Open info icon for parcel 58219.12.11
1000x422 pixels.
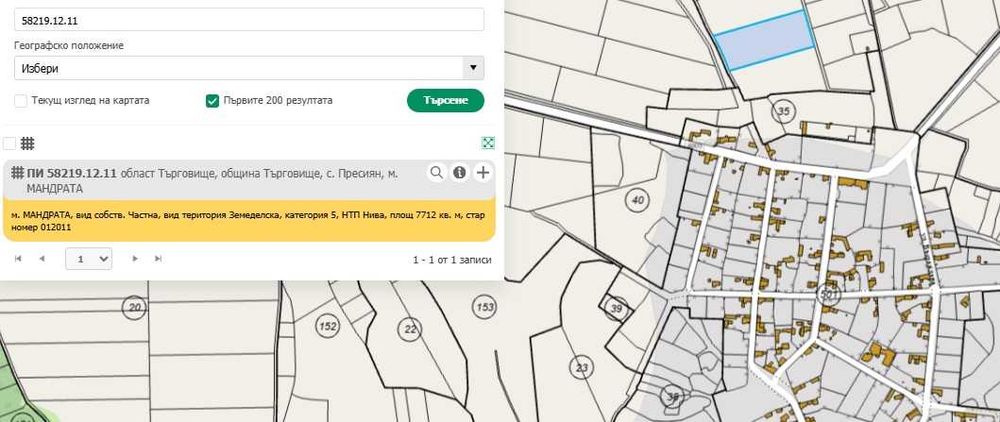(459, 173)
